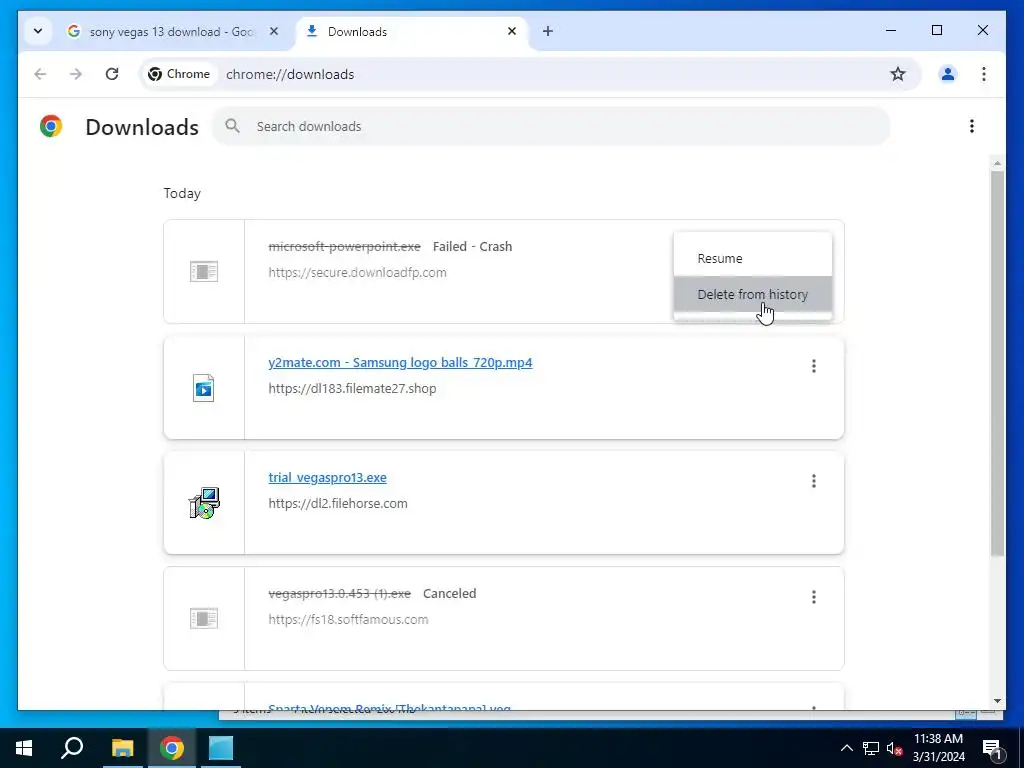The height and width of the screenshot is (768, 1024).
Task: Open the blue app on taskbar
Action: pos(221,748)
